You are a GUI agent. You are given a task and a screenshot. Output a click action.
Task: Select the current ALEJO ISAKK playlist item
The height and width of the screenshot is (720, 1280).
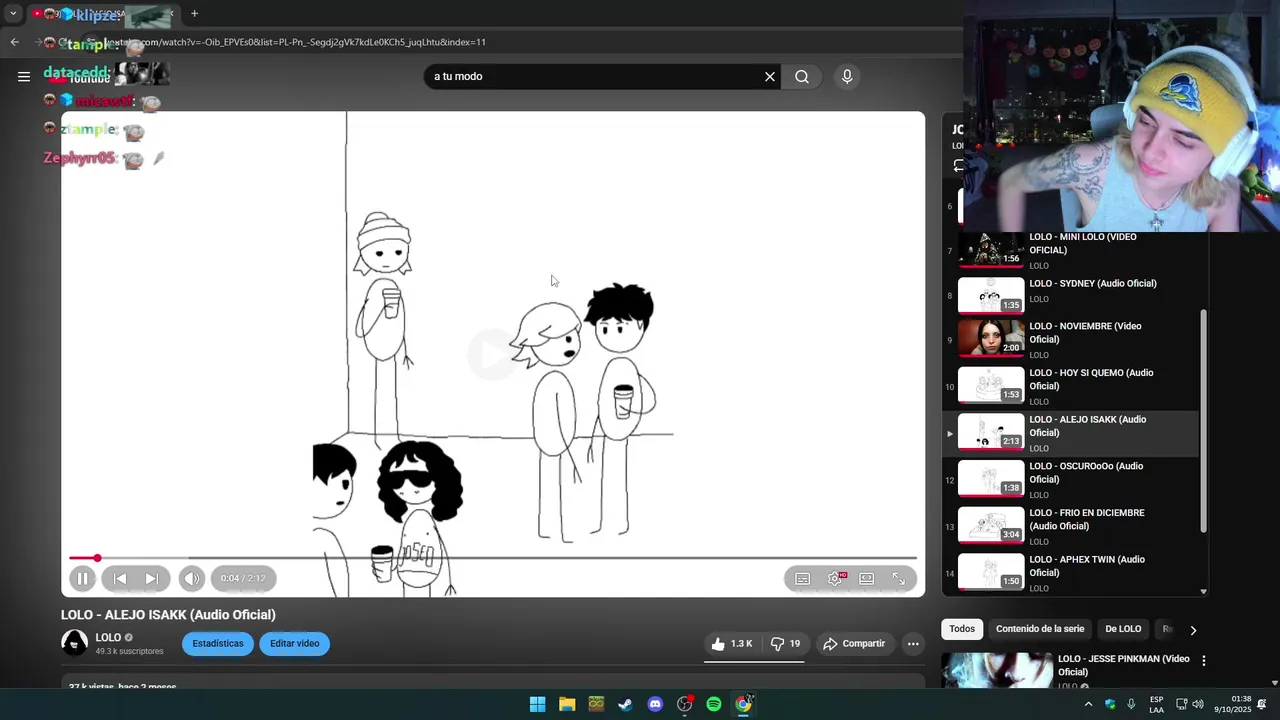click(x=1071, y=434)
